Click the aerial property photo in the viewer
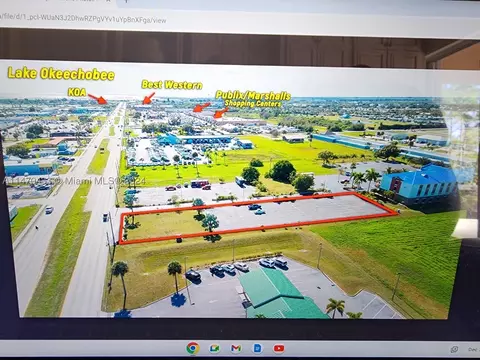The image size is (480, 360). pyautogui.click(x=233, y=190)
